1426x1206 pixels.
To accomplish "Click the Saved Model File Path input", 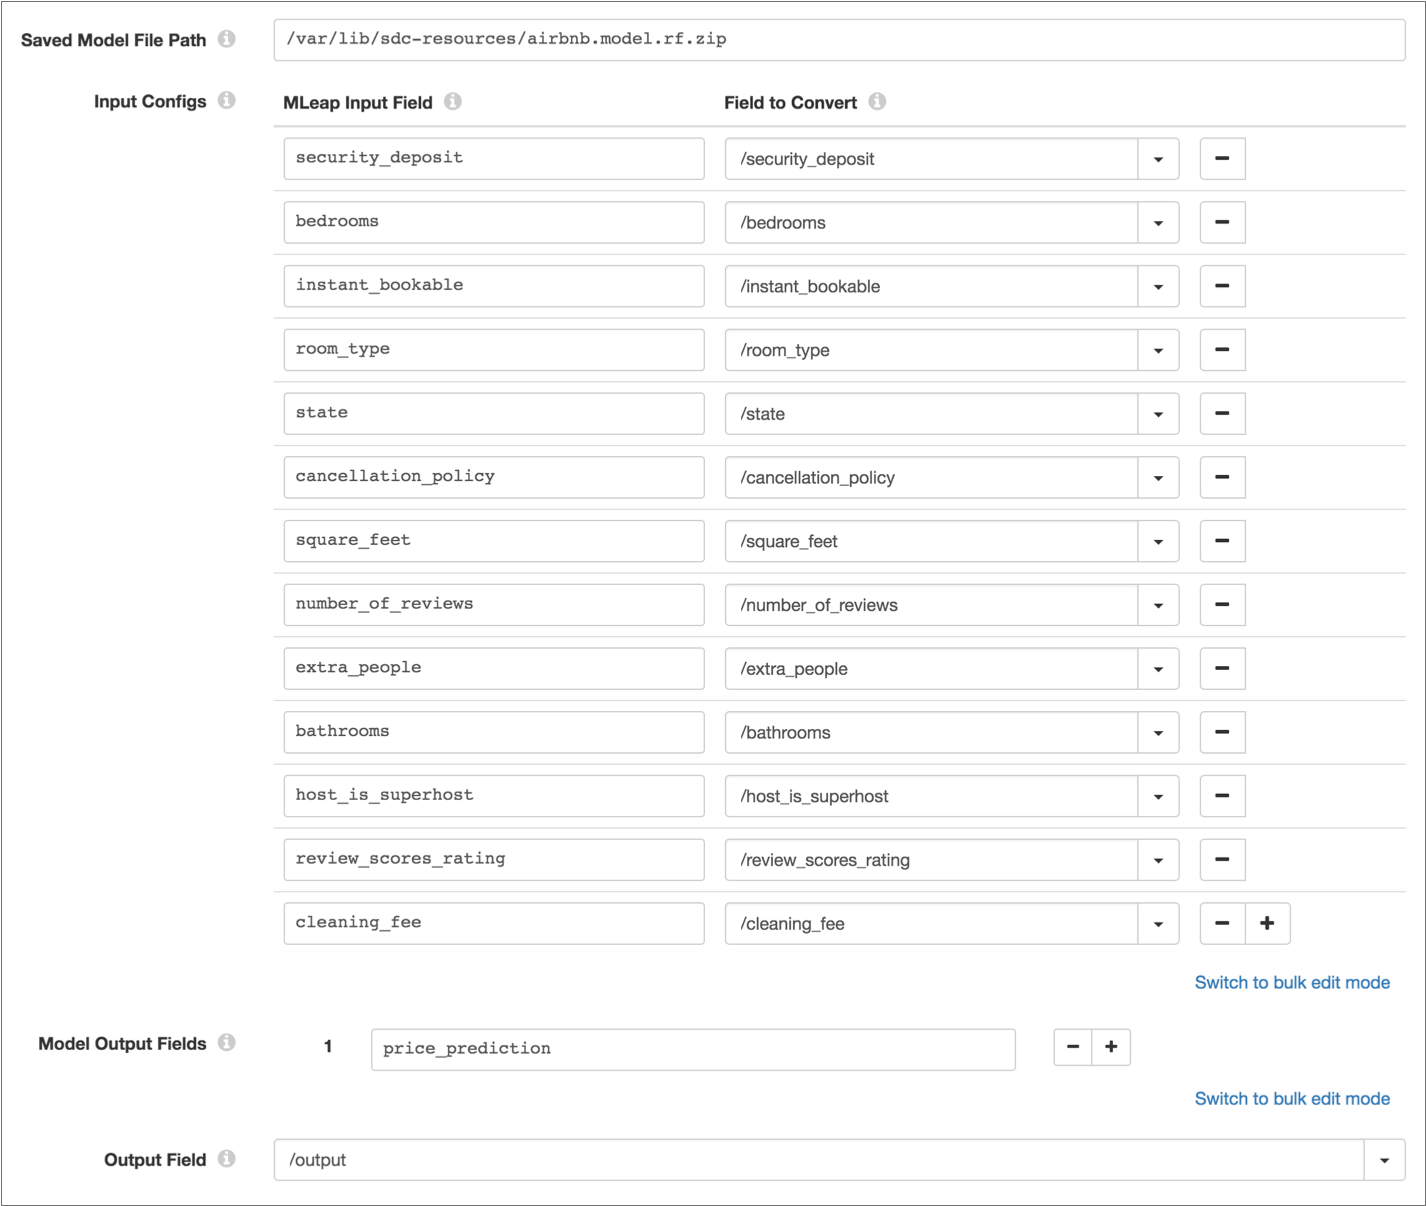I will (x=838, y=40).
